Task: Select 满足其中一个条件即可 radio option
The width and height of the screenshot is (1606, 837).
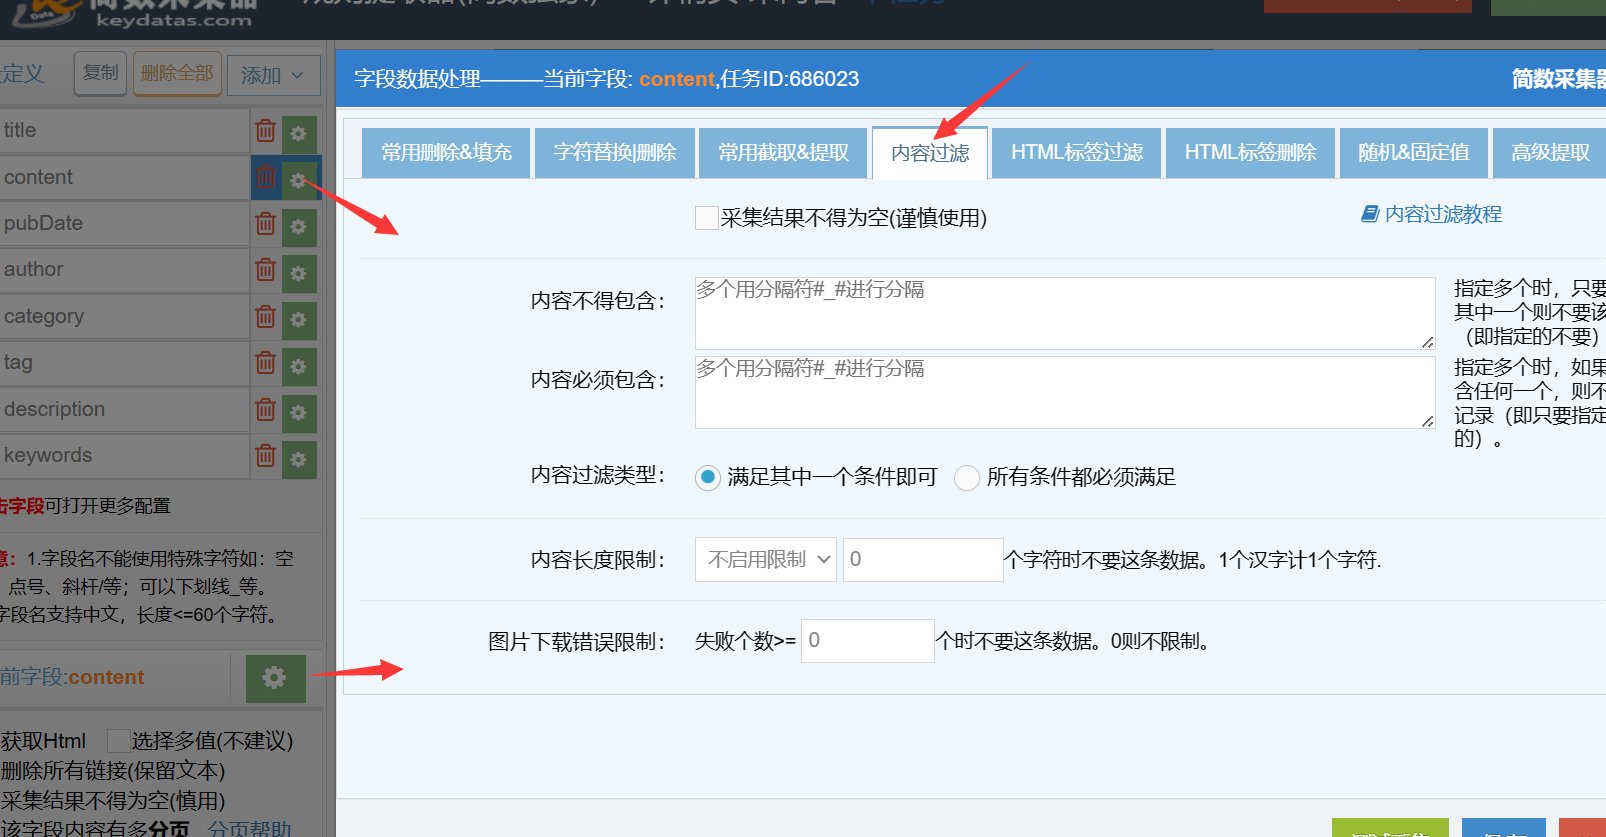Action: pyautogui.click(x=708, y=477)
